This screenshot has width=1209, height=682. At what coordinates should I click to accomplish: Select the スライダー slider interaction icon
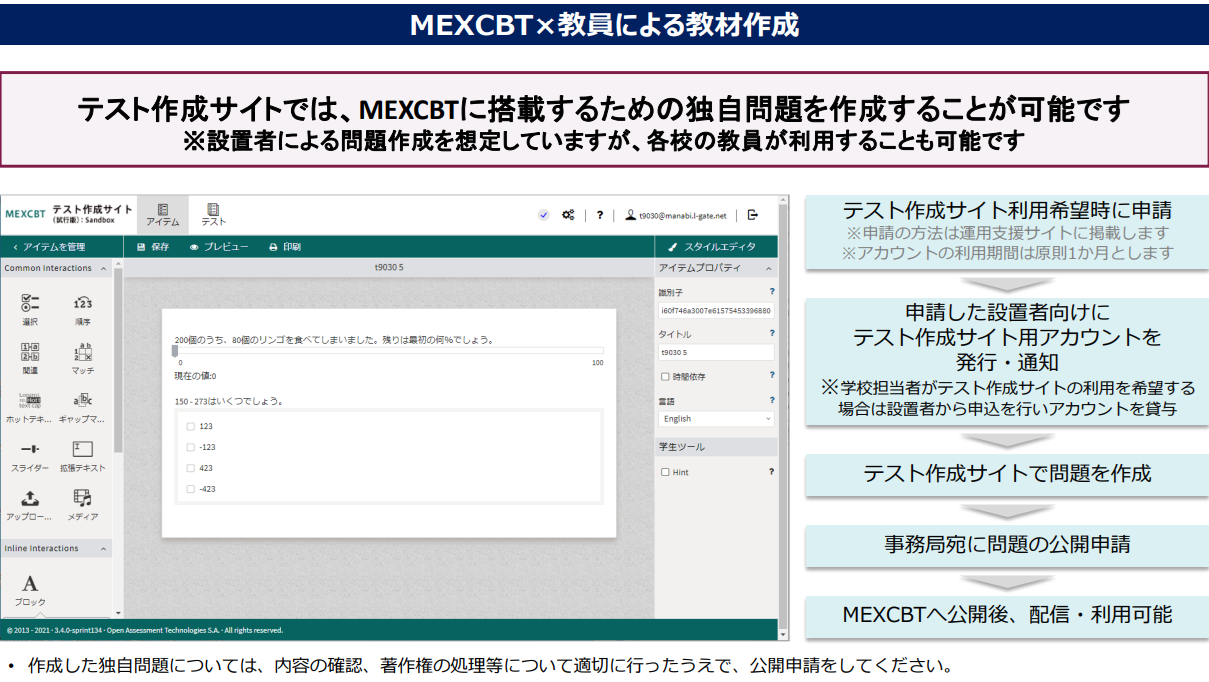click(x=30, y=449)
